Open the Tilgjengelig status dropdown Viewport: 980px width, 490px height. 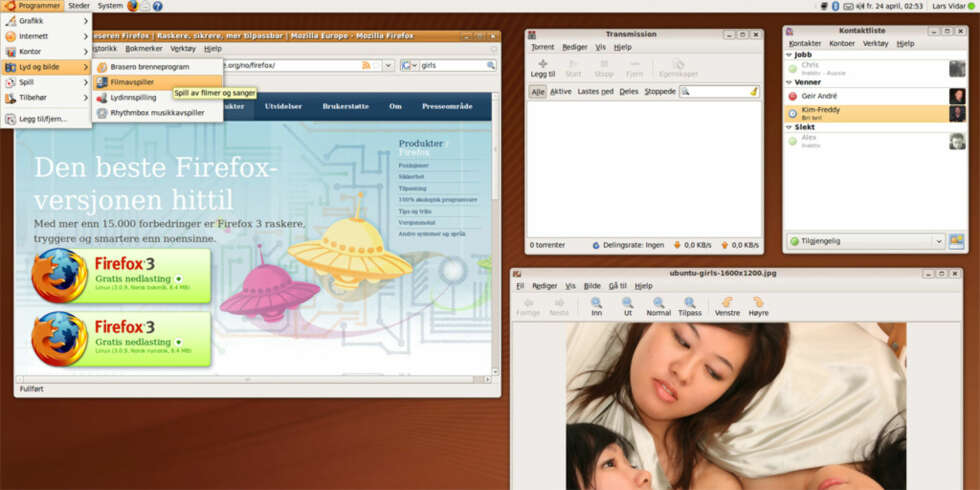pyautogui.click(x=866, y=241)
